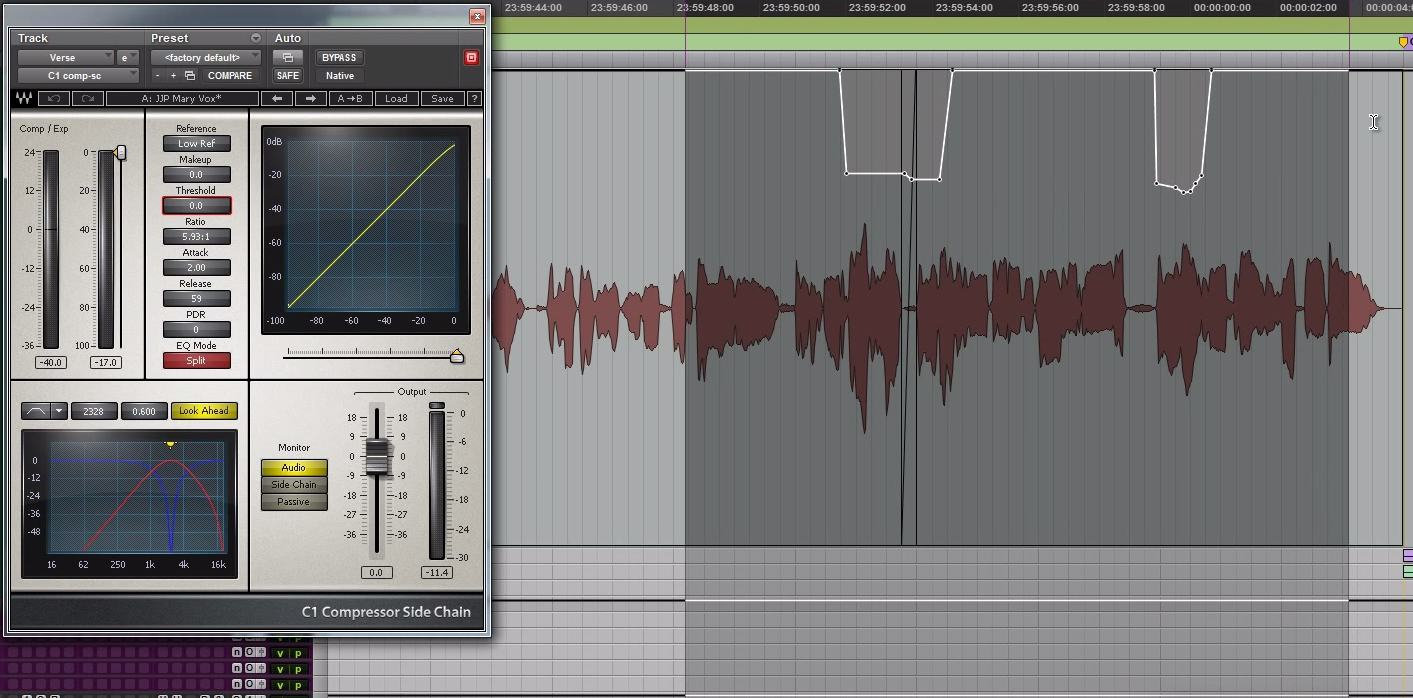Select next preset with plus button
Viewport: 1413px width, 698px height.
[173, 76]
